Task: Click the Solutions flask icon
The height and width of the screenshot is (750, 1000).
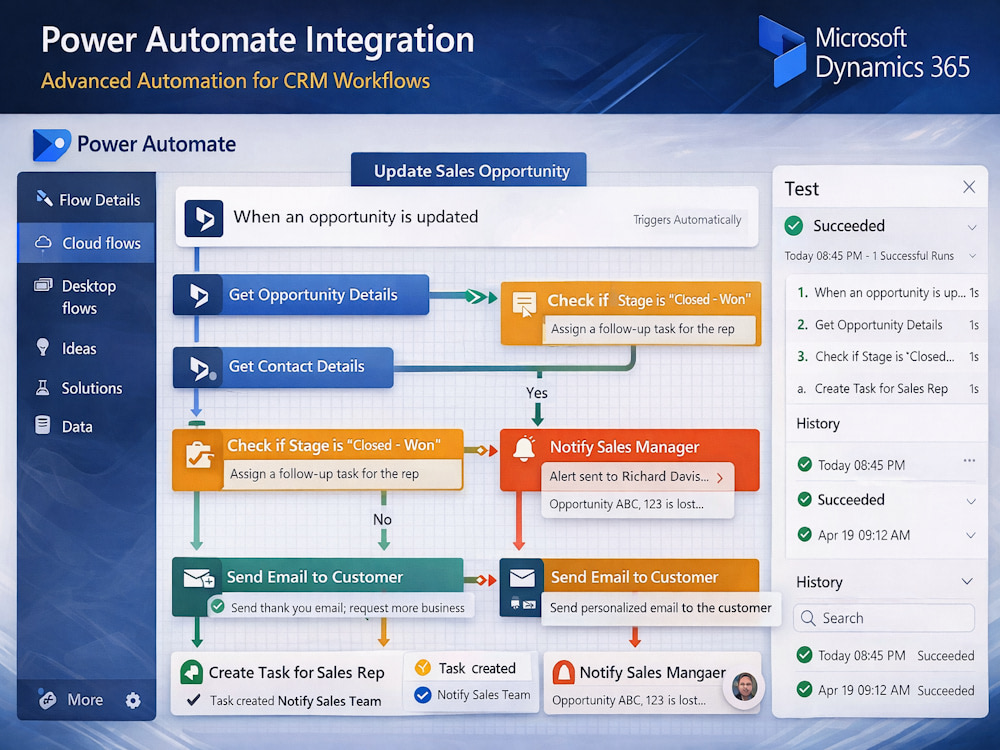Action: pyautogui.click(x=43, y=387)
